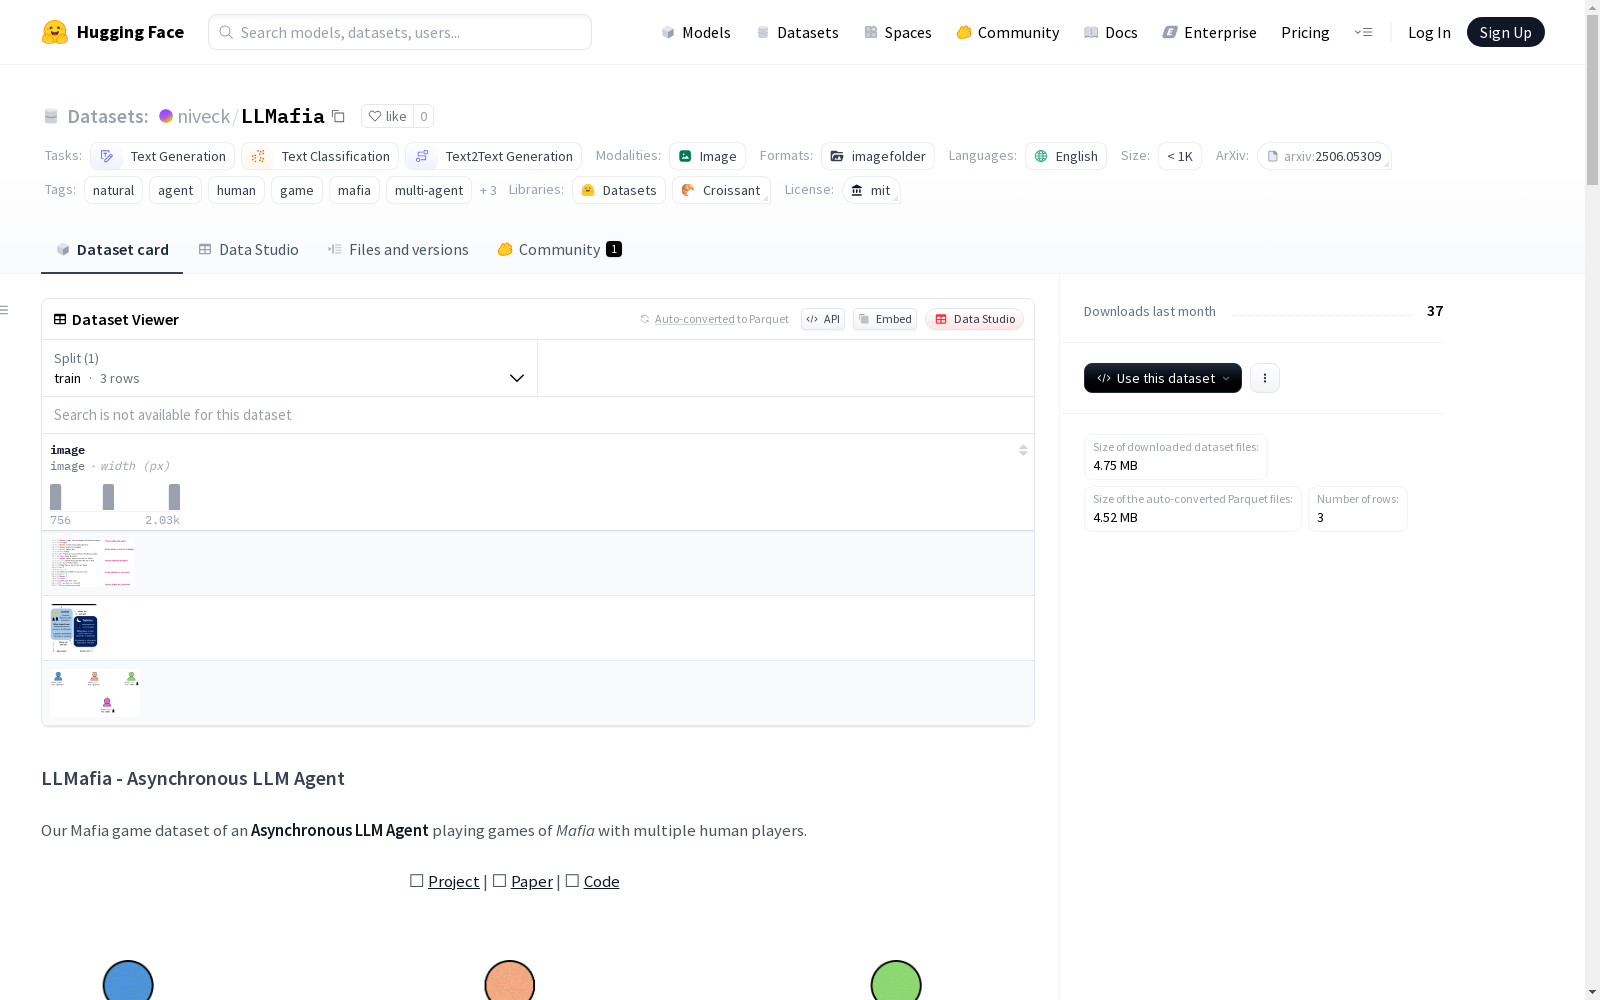Viewport: 1600px width, 1000px height.
Task: Open the Code link
Action: [601, 881]
